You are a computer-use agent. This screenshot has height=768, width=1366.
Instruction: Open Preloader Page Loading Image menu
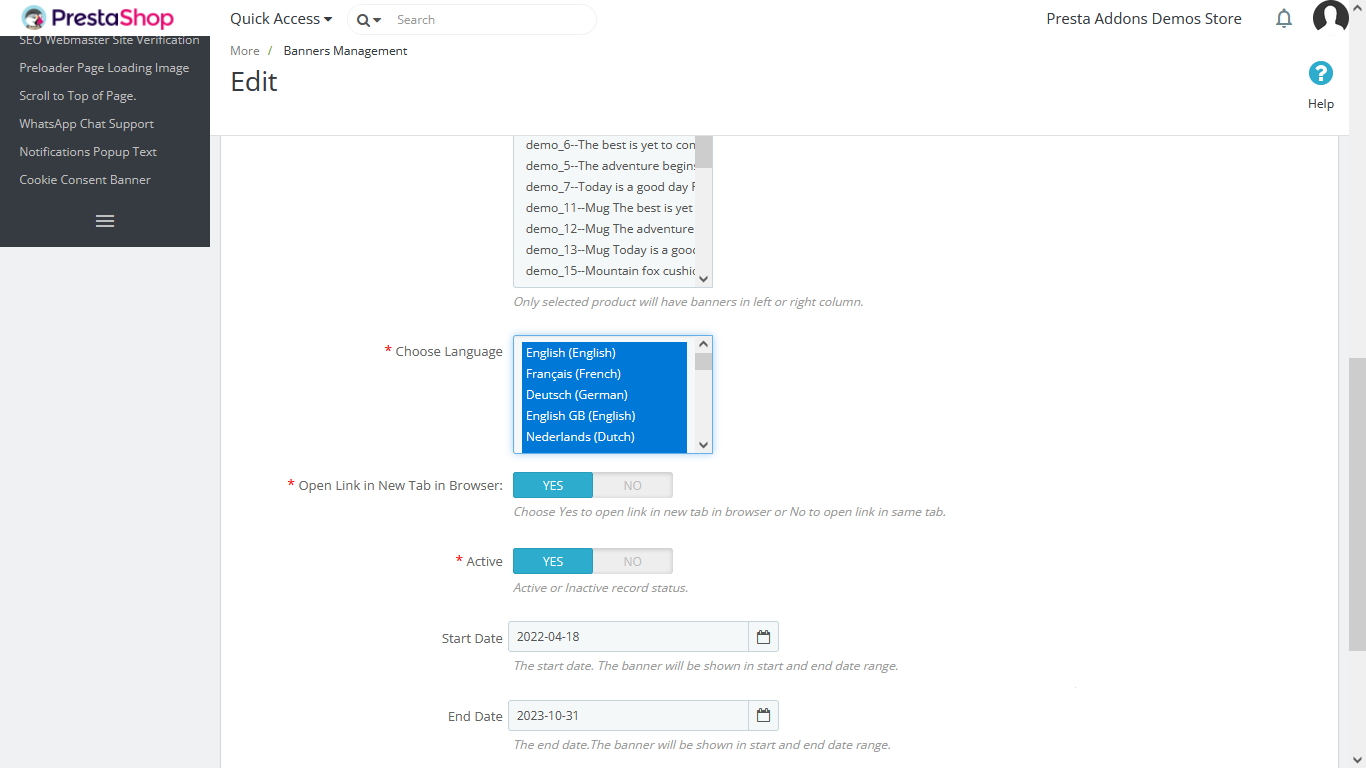(x=104, y=68)
